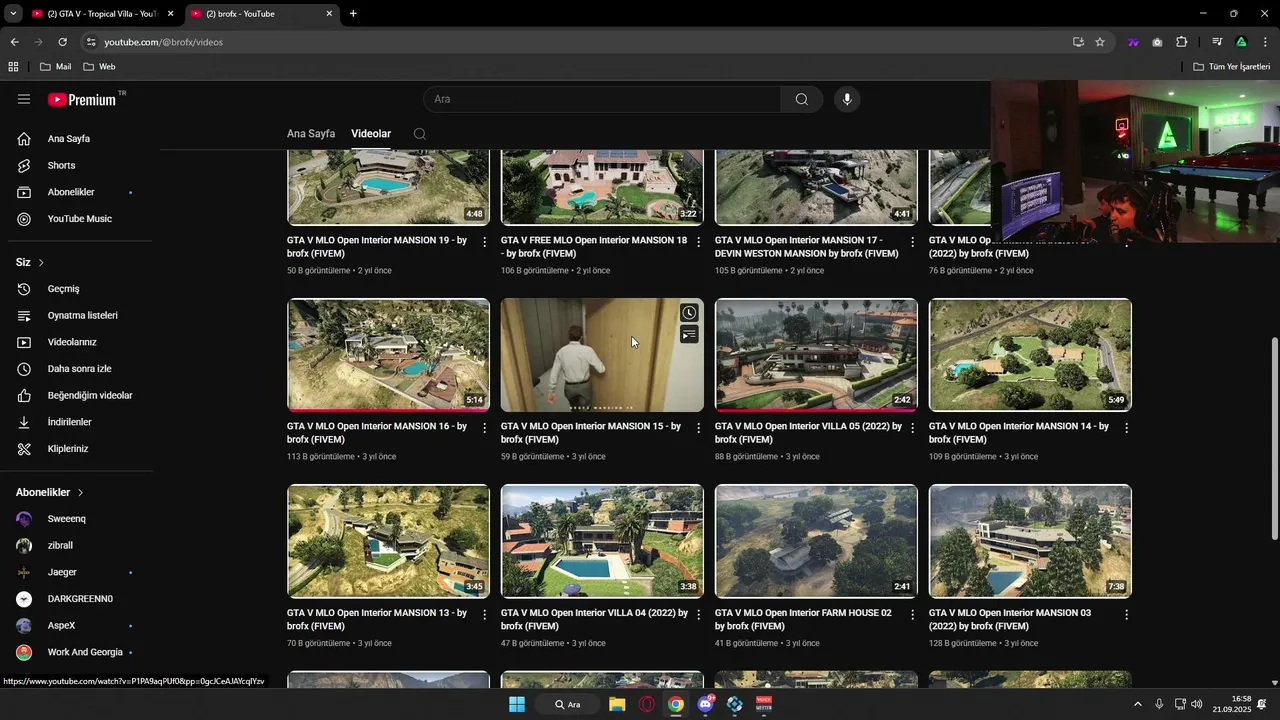Image resolution: width=1280 pixels, height=720 pixels.
Task: Show hidden system tray icons chevron
Action: click(x=1137, y=704)
